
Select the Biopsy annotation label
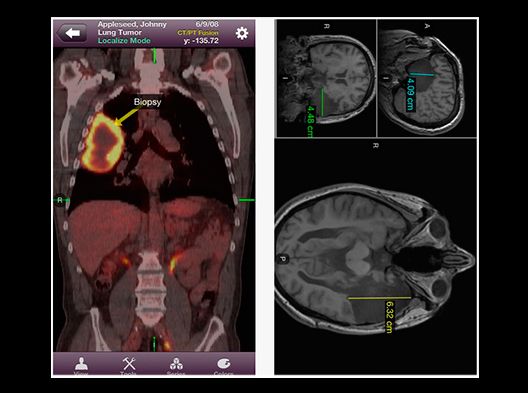[x=147, y=102]
